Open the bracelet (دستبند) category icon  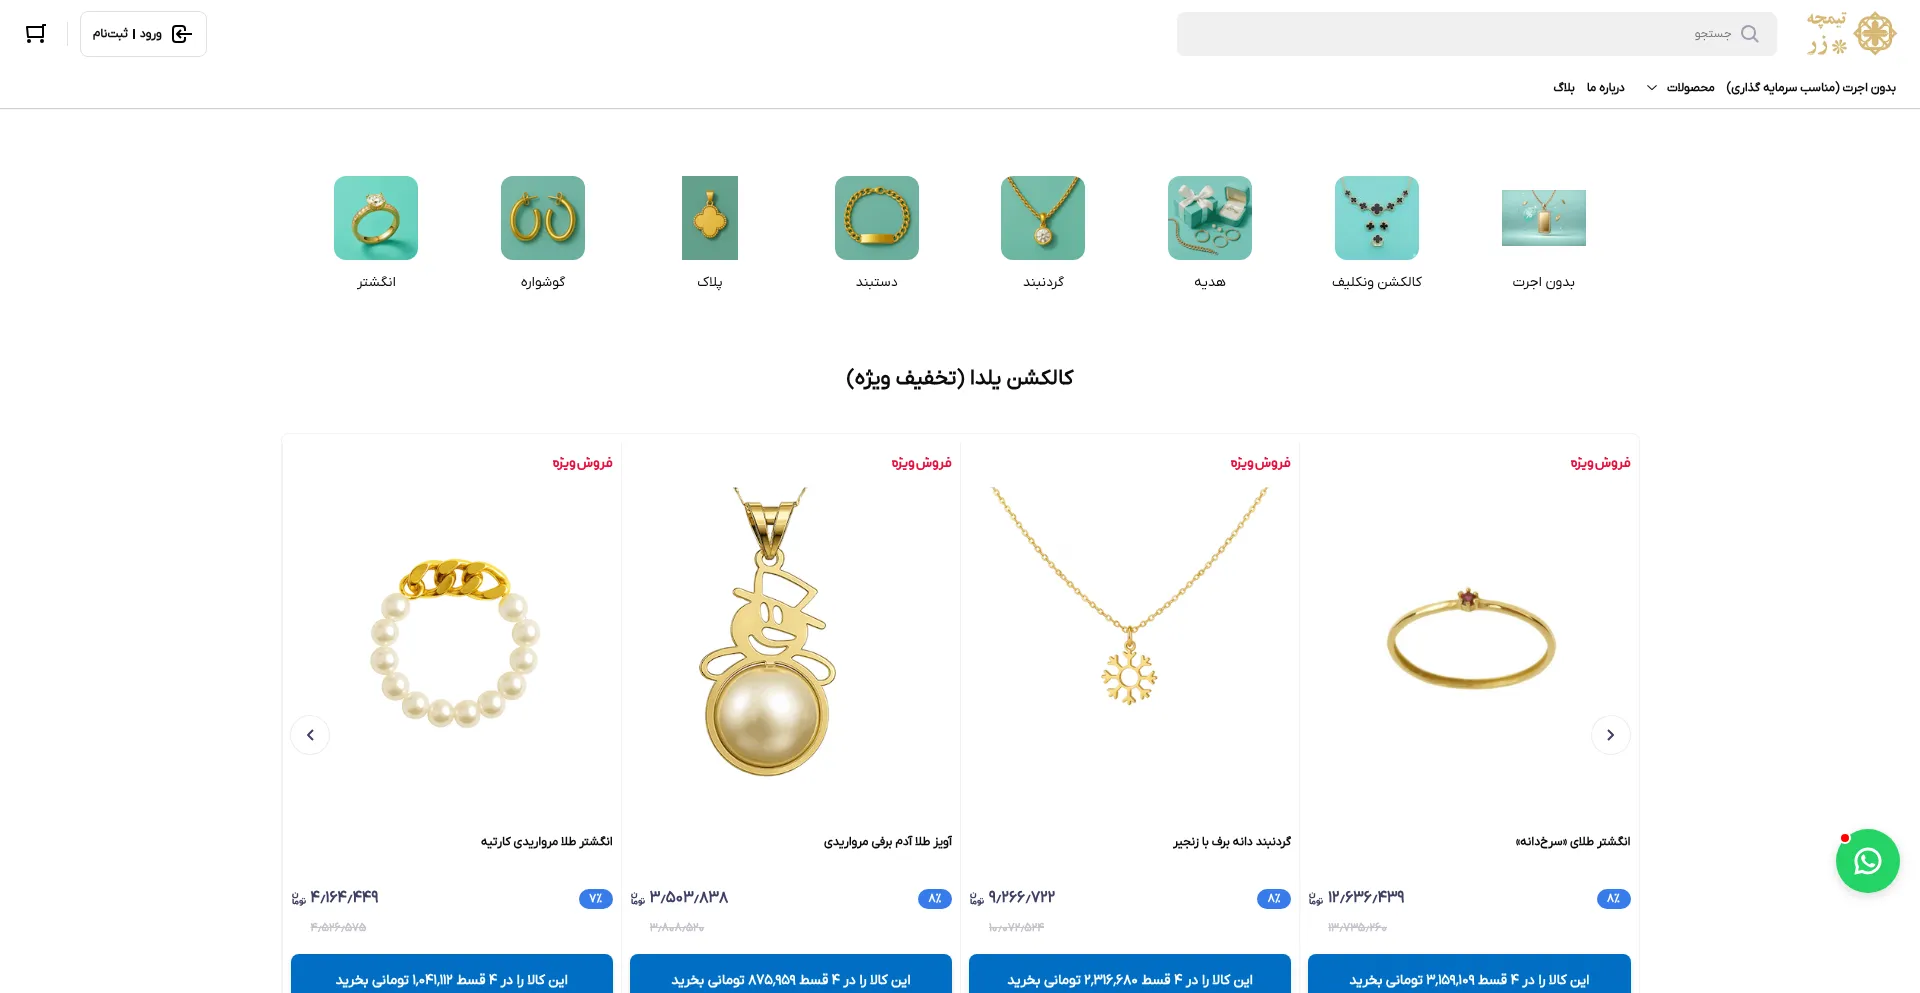[x=877, y=218]
